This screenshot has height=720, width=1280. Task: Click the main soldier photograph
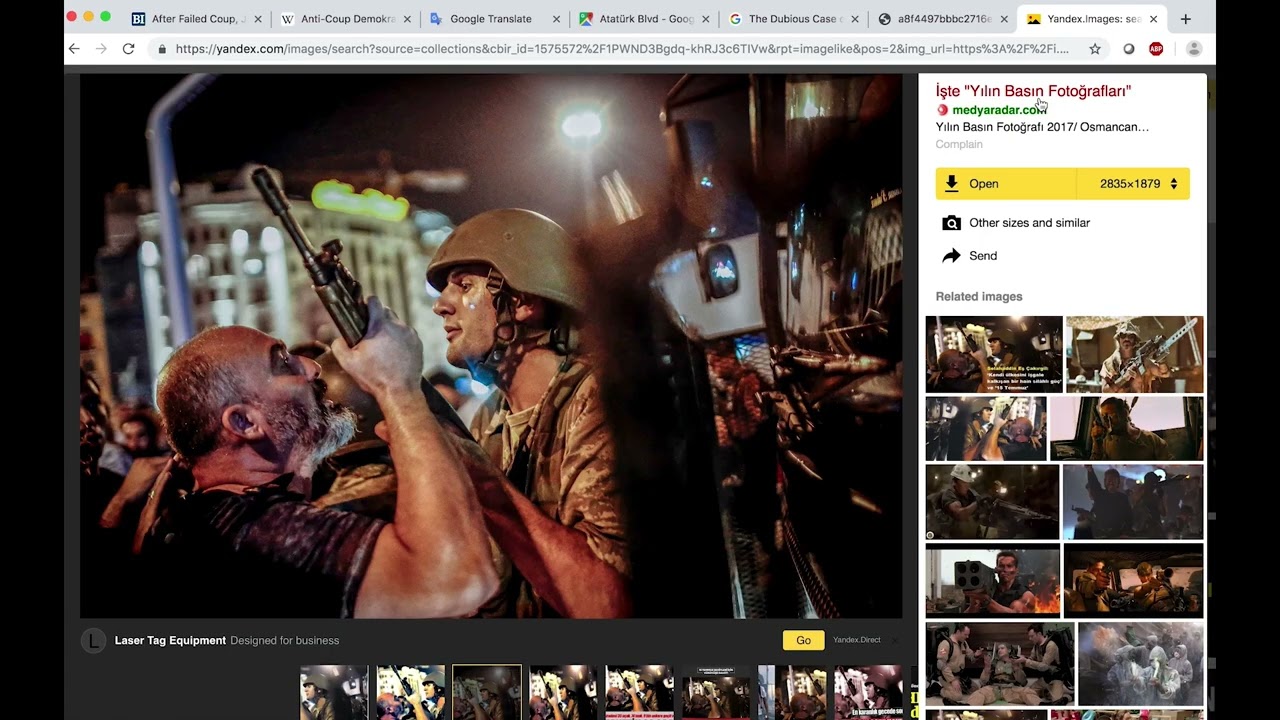[491, 346]
